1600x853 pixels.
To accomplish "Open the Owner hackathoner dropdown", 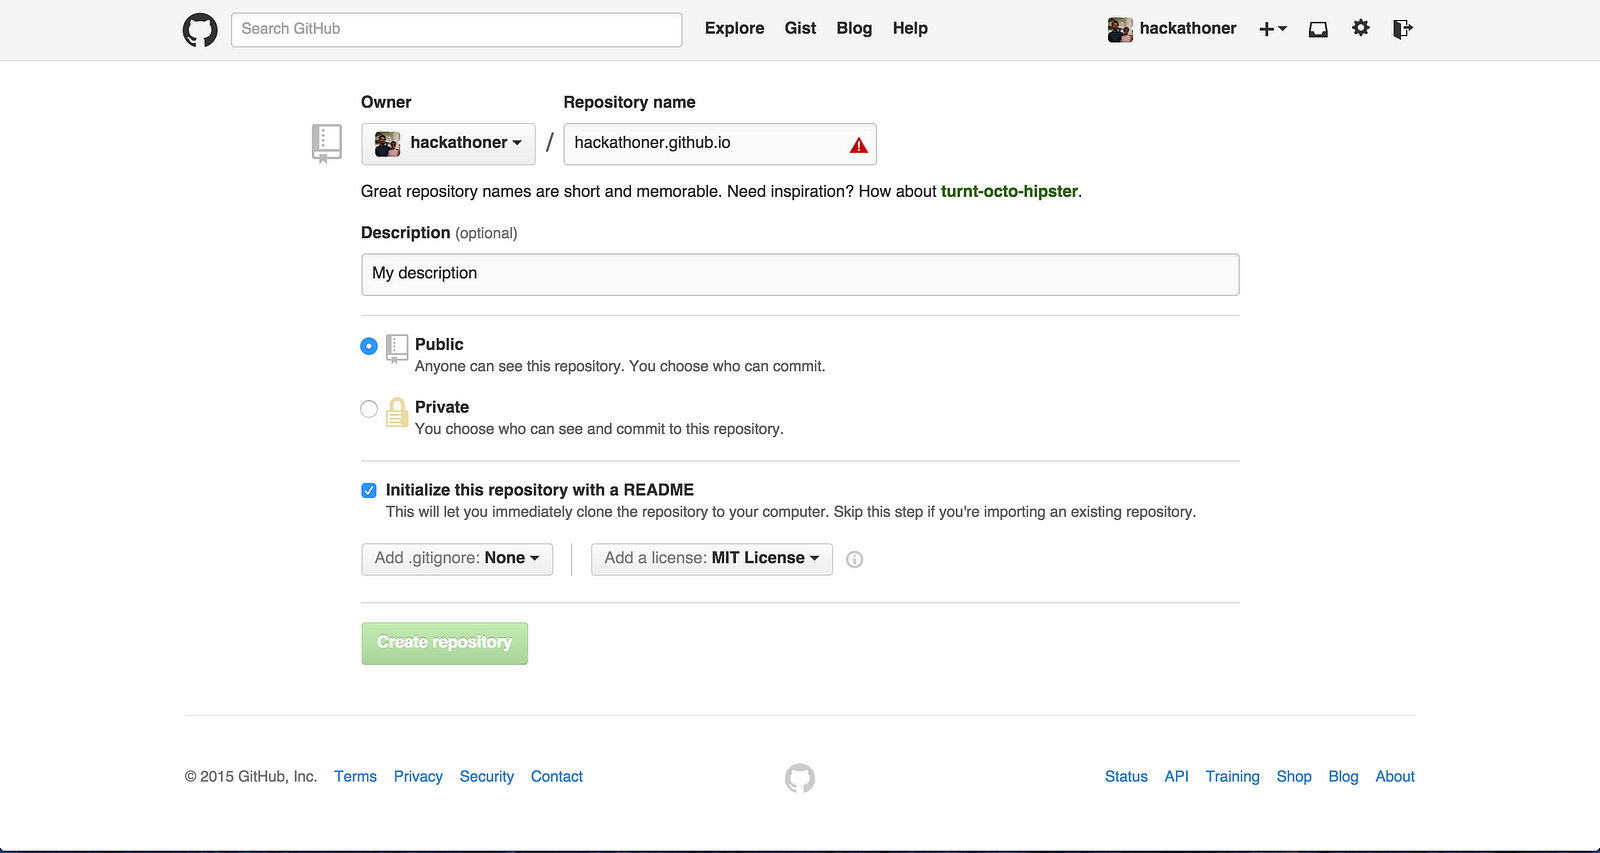I will click(448, 143).
